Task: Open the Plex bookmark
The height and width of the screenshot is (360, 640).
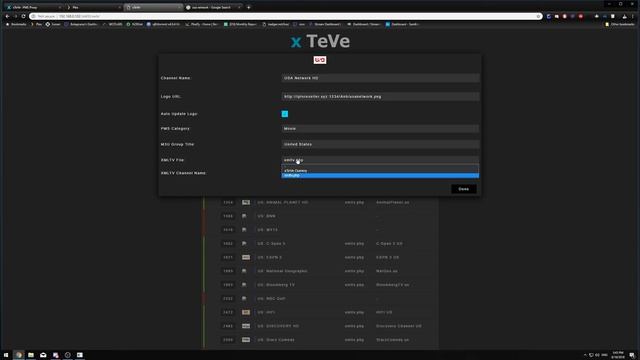Action: tap(36, 24)
